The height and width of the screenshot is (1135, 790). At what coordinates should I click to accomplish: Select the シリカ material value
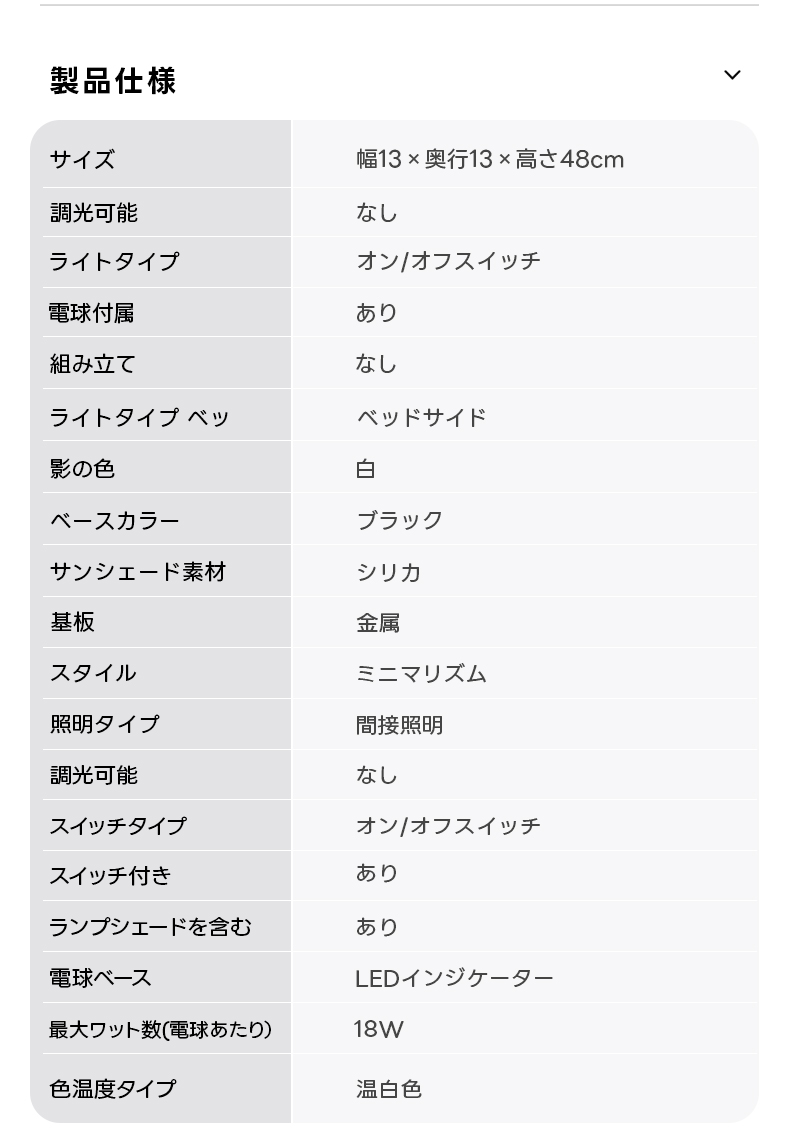pos(388,573)
